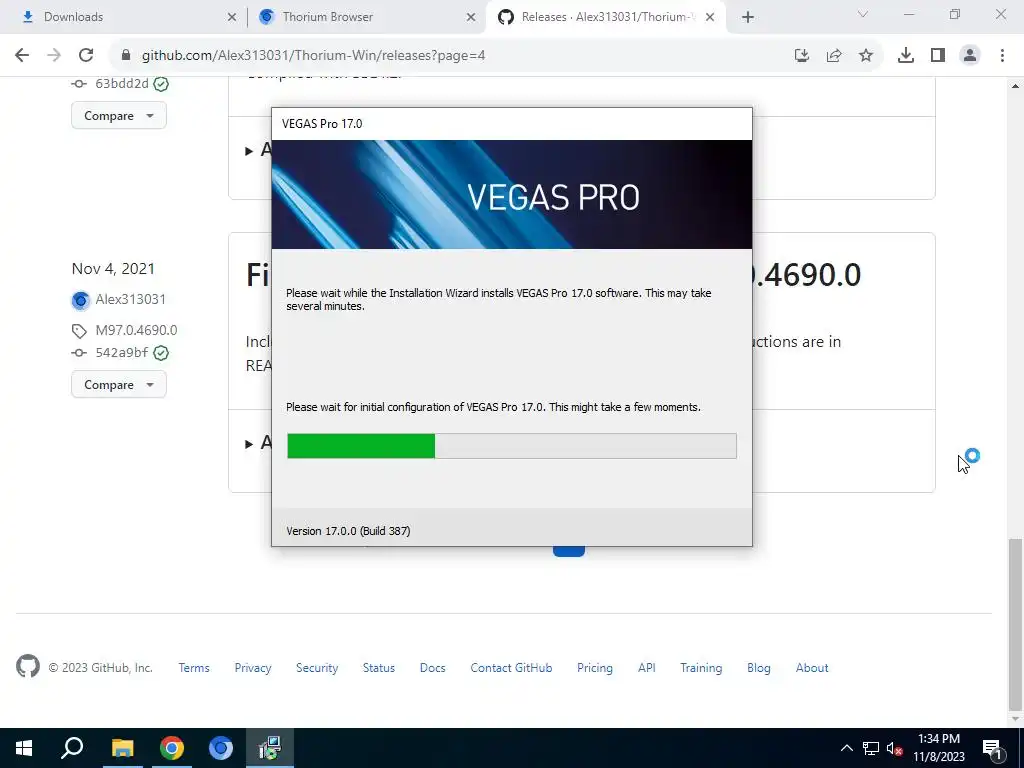Open browser downloads tray icon
Viewport: 1024px width, 768px height.
906,56
